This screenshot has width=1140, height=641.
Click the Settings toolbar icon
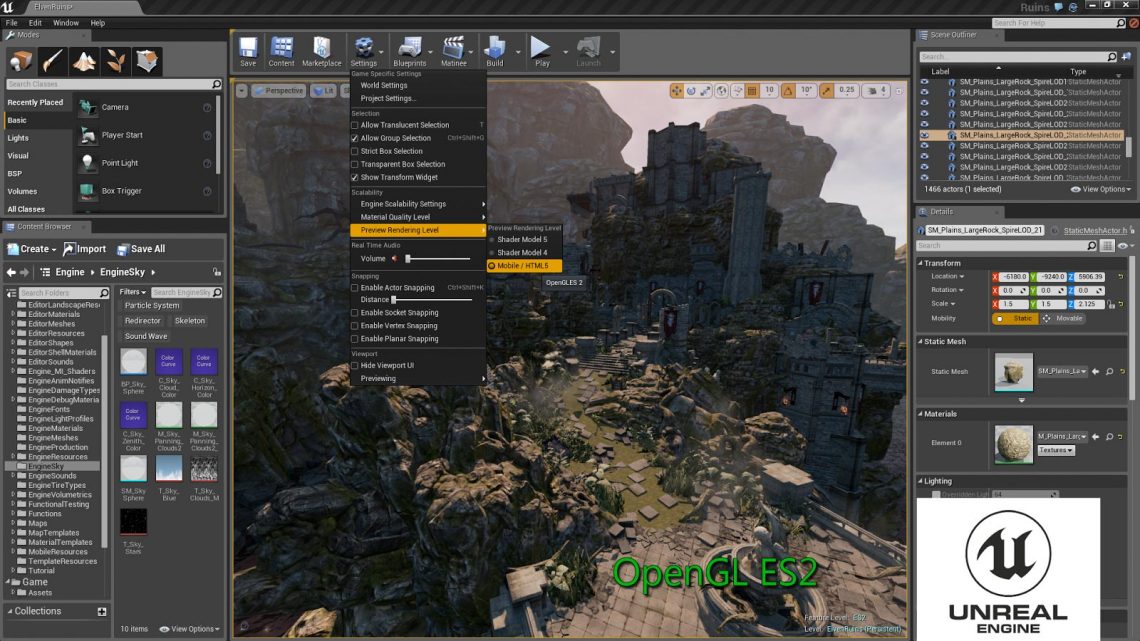coord(364,51)
